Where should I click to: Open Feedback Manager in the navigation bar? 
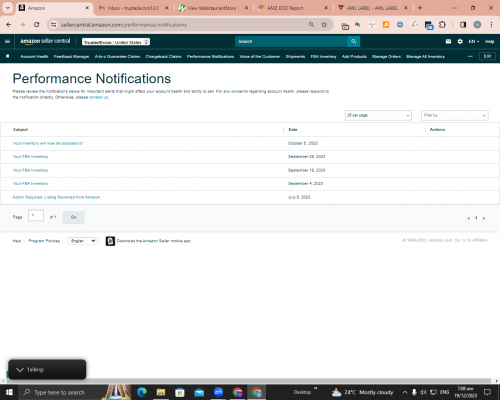tap(71, 56)
